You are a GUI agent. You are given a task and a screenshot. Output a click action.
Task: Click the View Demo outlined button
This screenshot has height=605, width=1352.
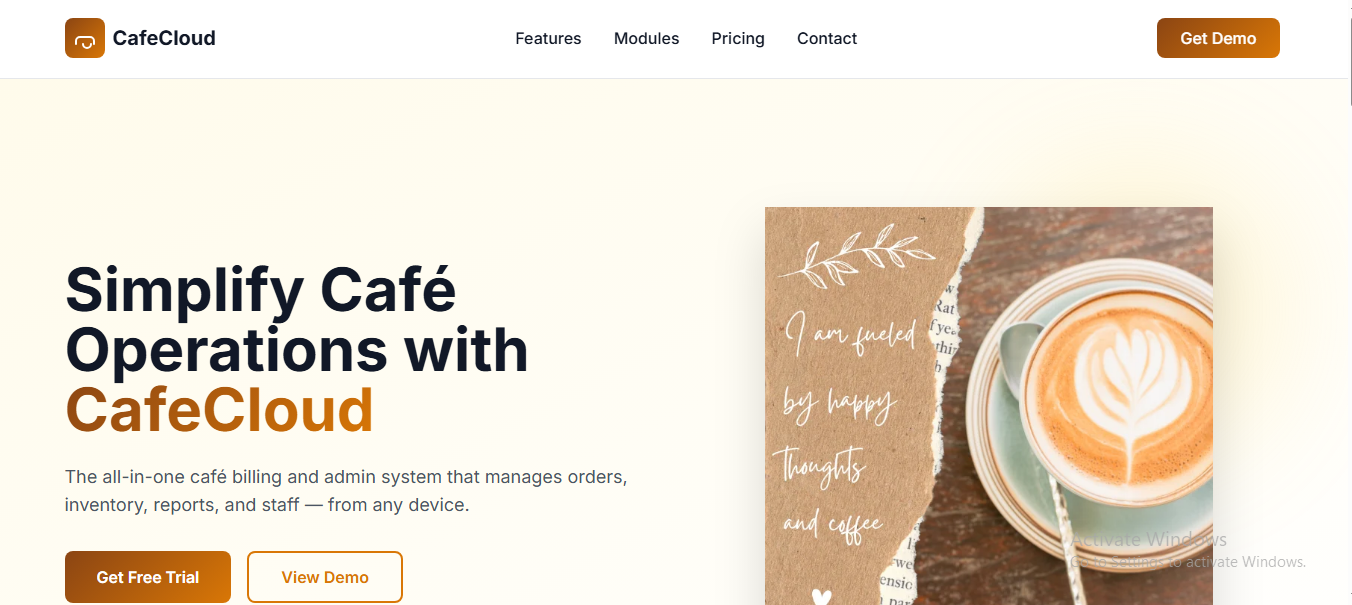(x=325, y=577)
